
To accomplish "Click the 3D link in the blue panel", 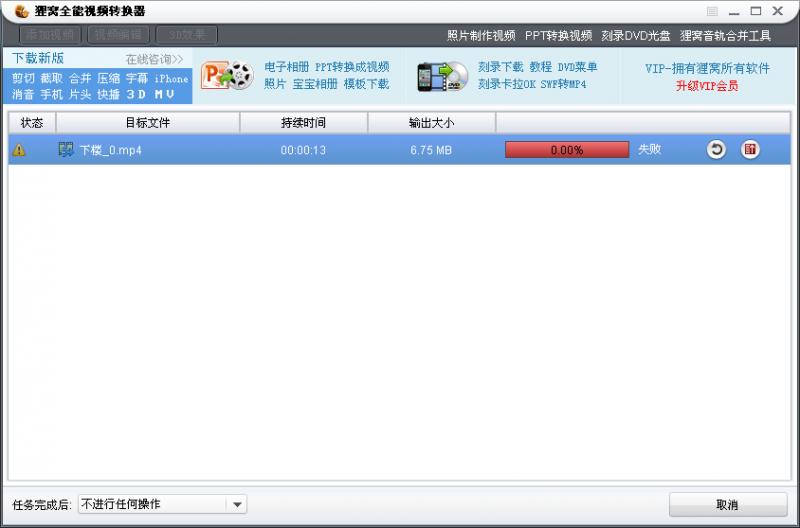I will pyautogui.click(x=136, y=94).
